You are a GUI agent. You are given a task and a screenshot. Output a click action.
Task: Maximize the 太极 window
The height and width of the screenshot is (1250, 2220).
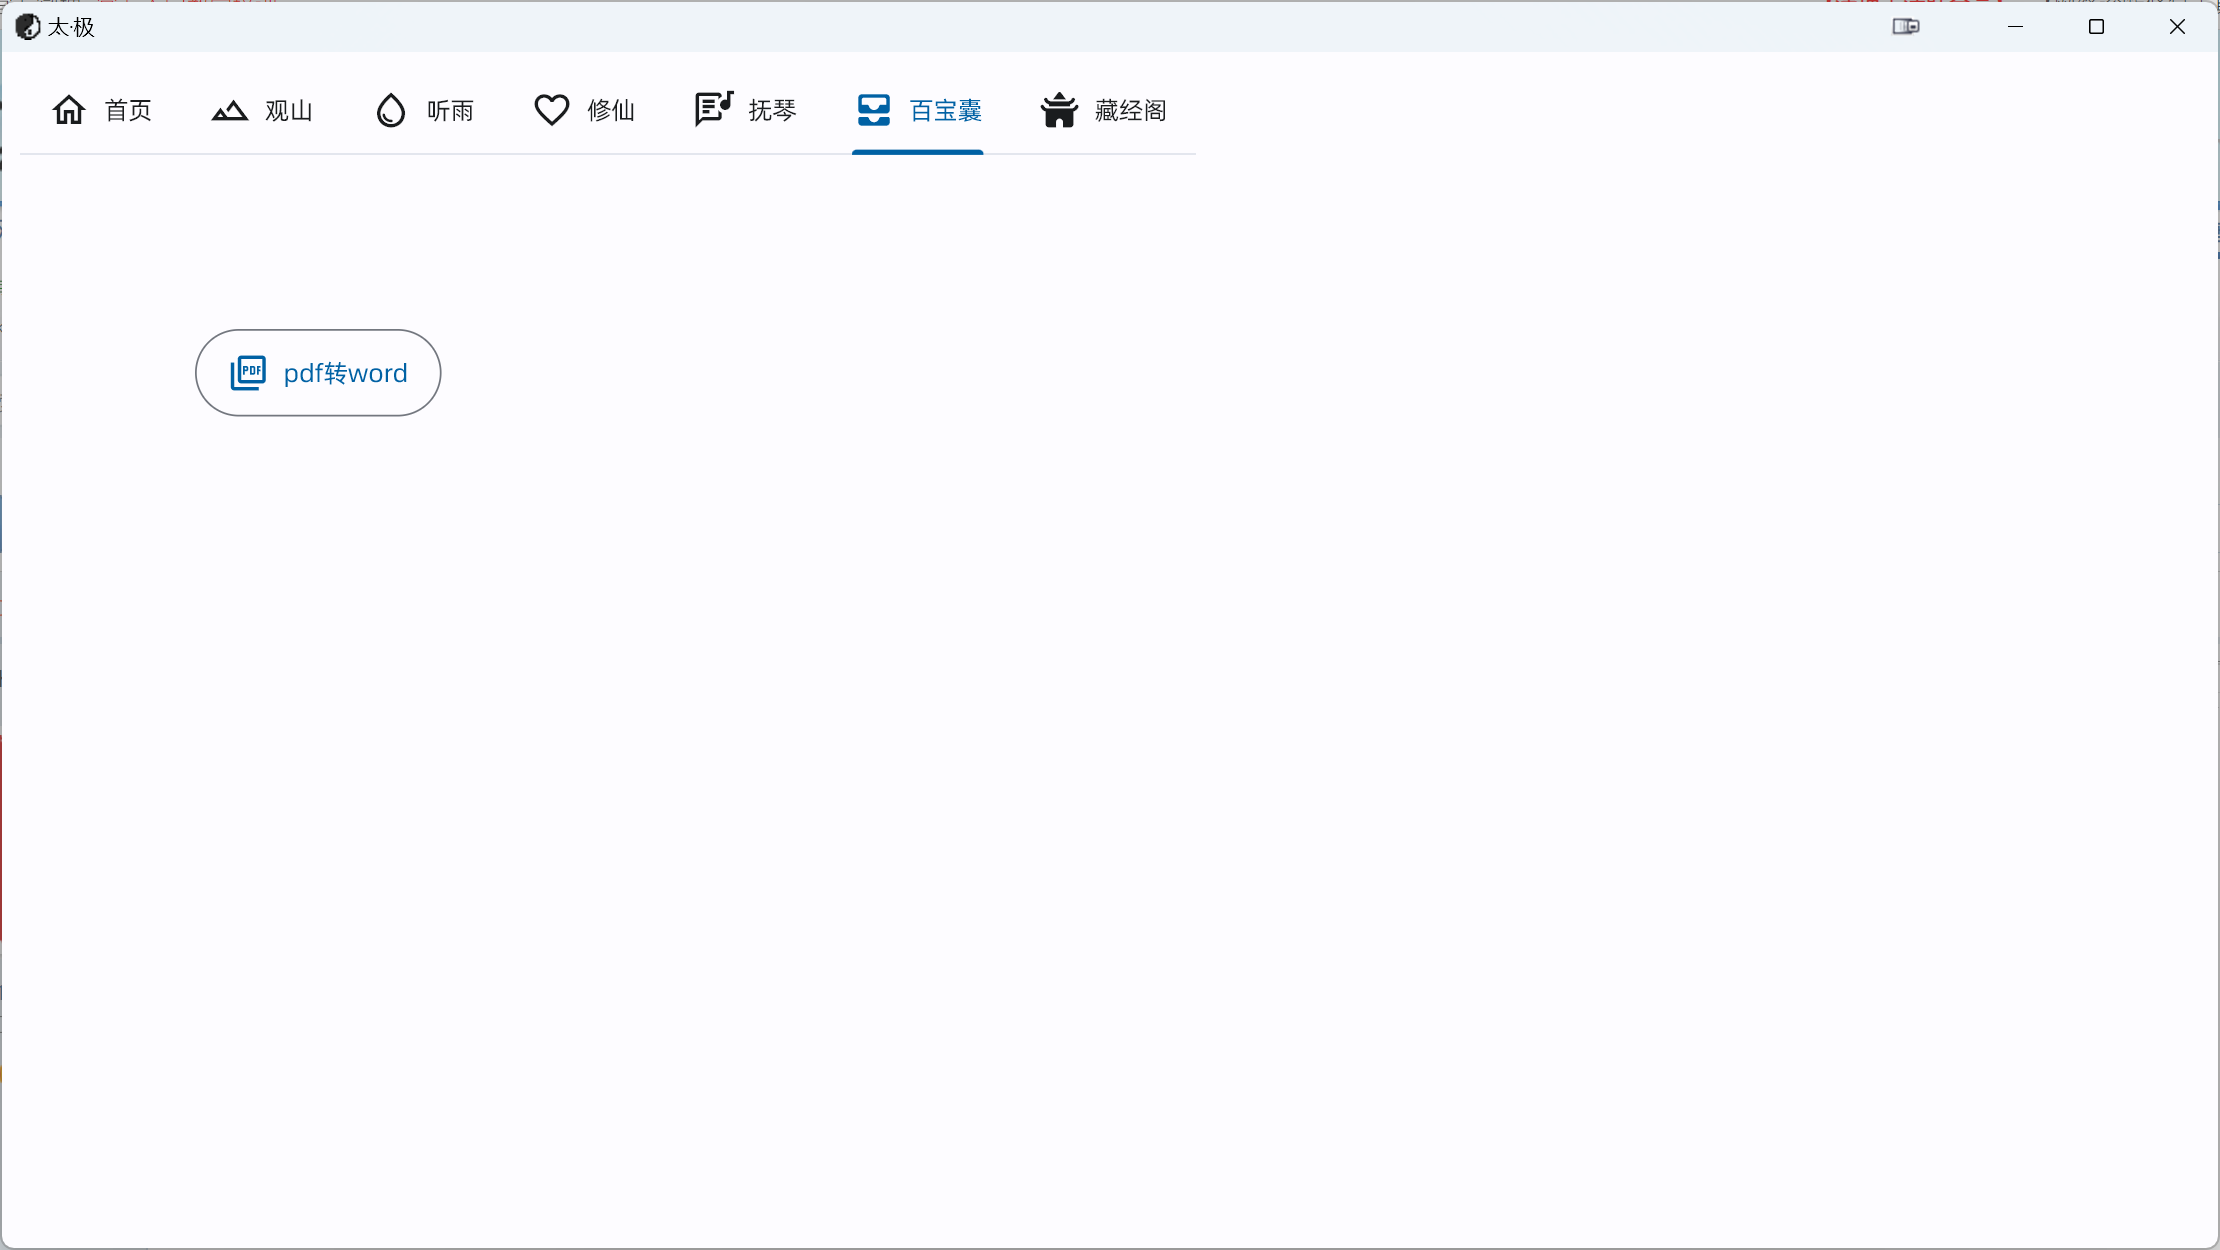point(2096,27)
